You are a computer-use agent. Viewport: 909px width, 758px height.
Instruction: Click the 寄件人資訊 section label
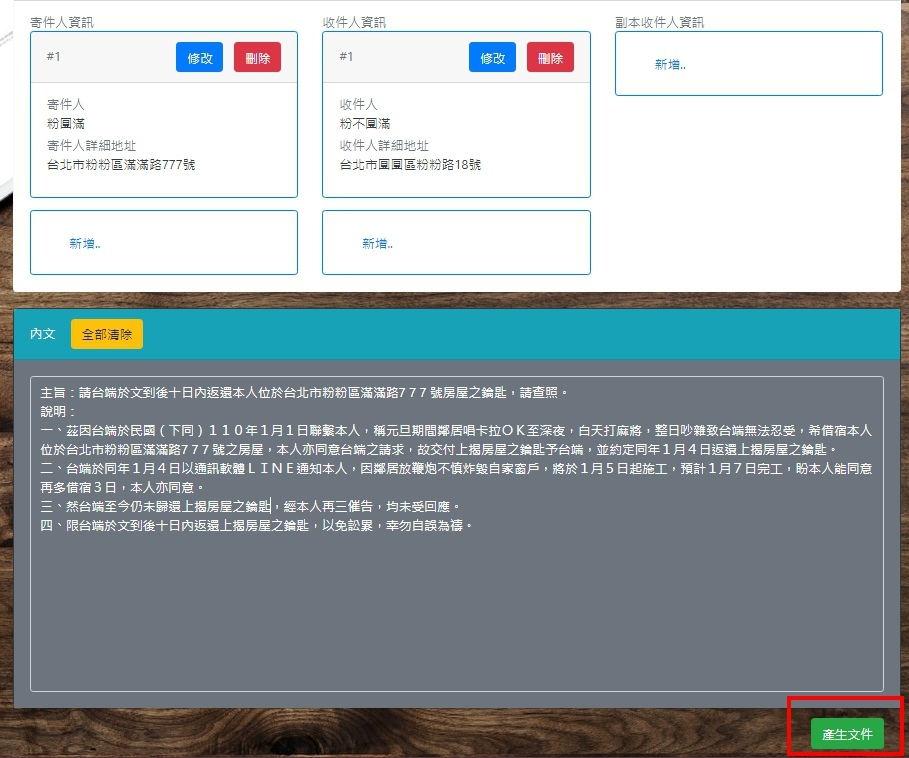(61, 22)
